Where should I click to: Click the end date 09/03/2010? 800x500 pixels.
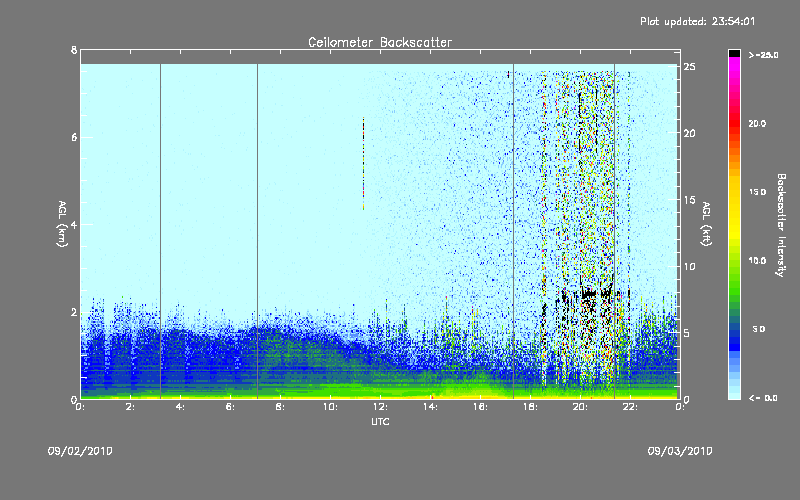tap(680, 451)
